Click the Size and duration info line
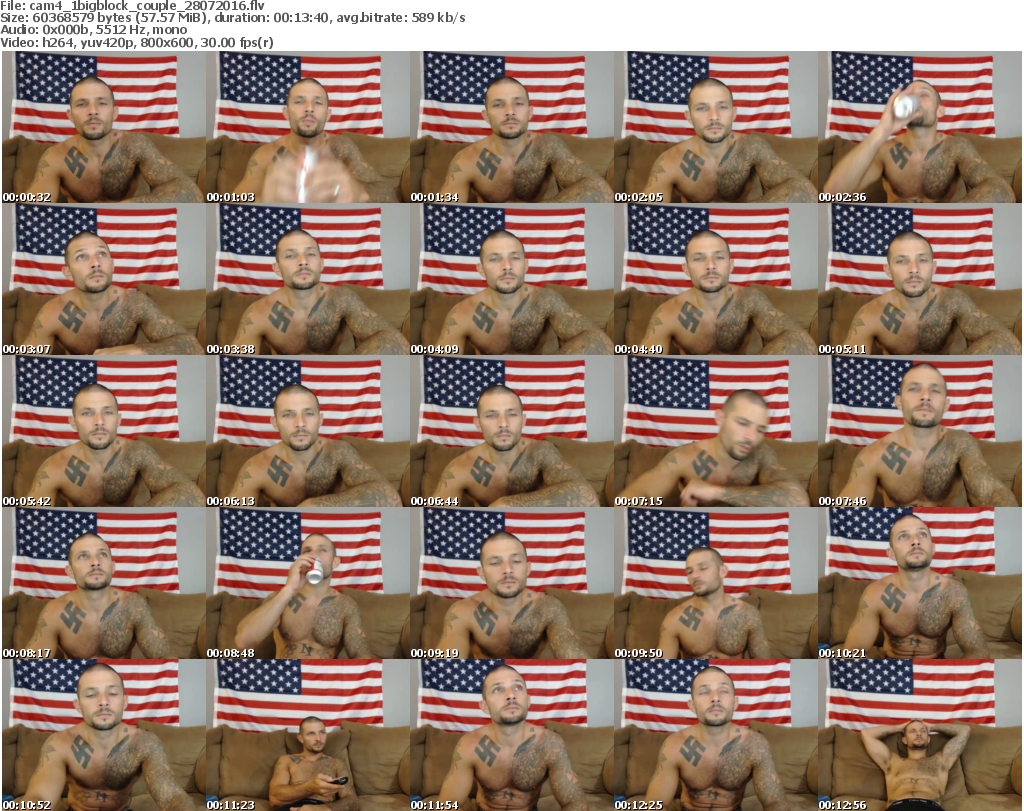The width and height of the screenshot is (1024, 811). (x=233, y=18)
